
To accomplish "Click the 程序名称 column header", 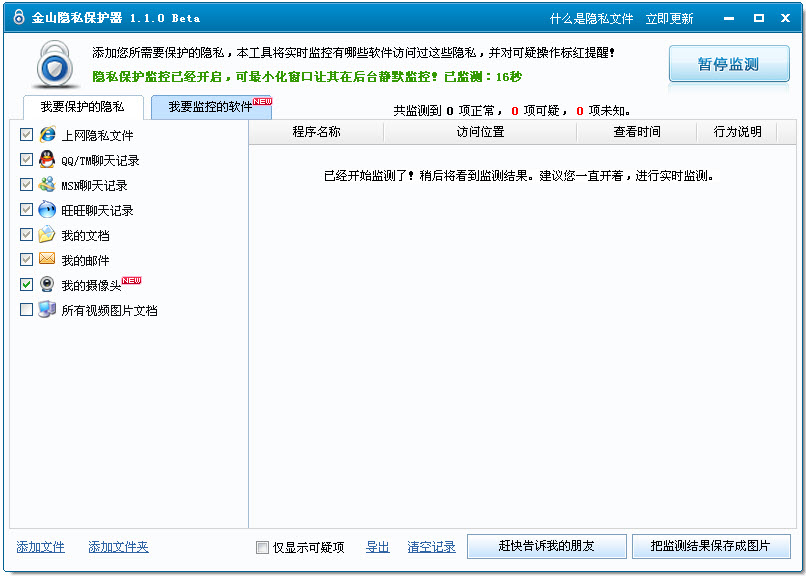I will point(316,131).
